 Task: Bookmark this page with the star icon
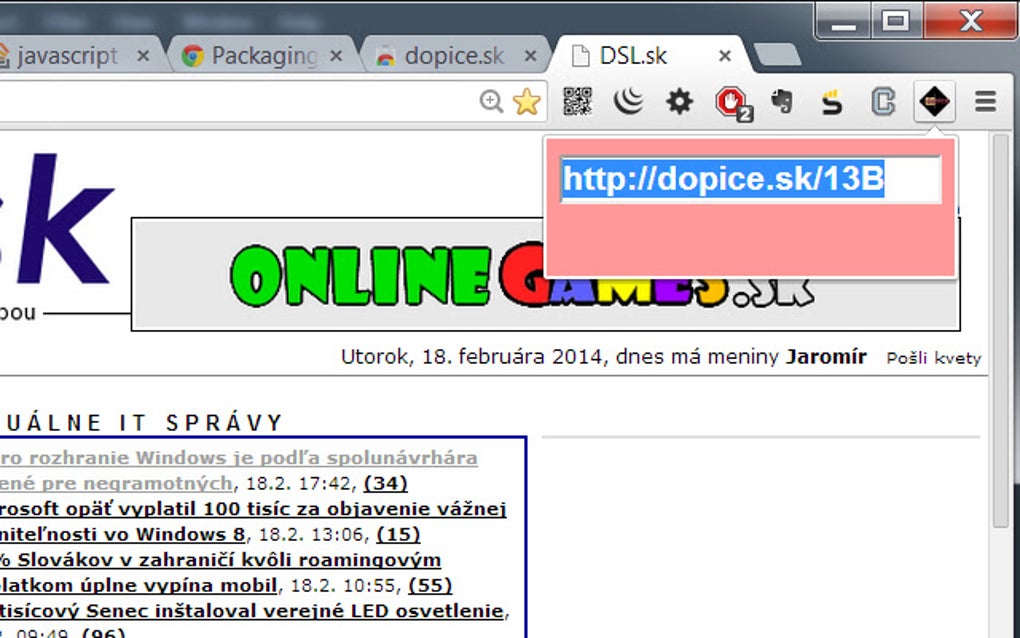(x=526, y=101)
